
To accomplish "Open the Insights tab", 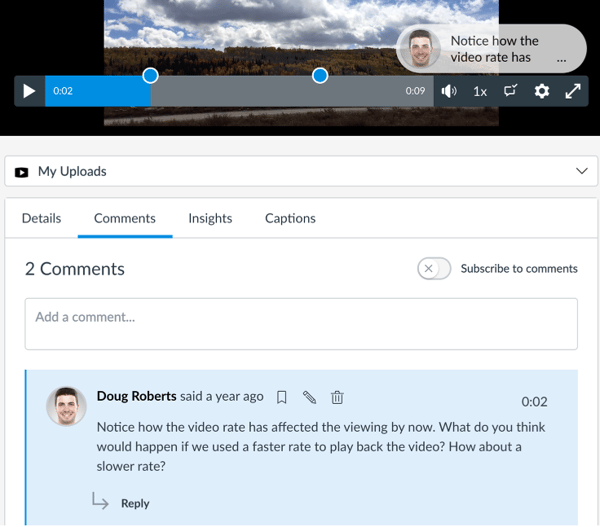I will 210,218.
